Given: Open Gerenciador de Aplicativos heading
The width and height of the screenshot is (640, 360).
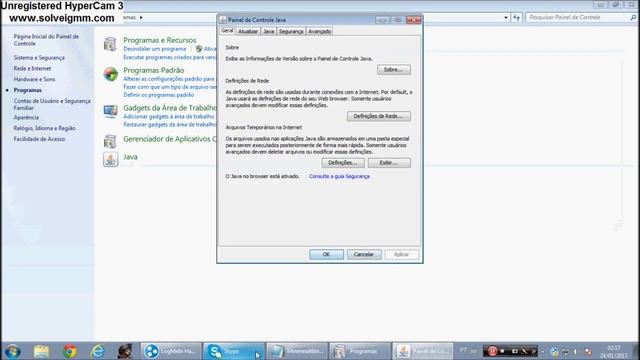Looking at the screenshot, I should 170,139.
